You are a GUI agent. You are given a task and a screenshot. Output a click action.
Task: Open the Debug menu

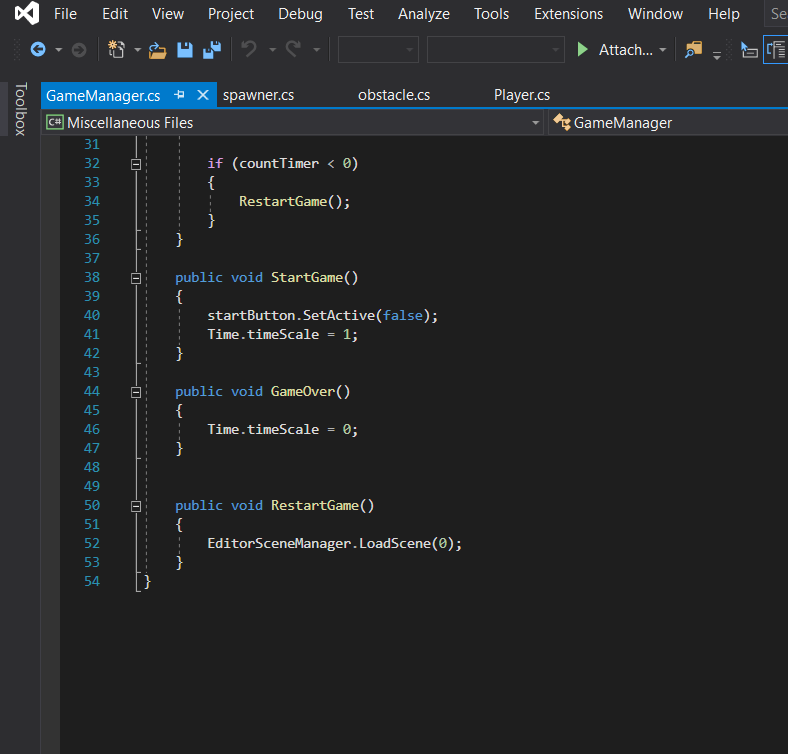[x=300, y=14]
